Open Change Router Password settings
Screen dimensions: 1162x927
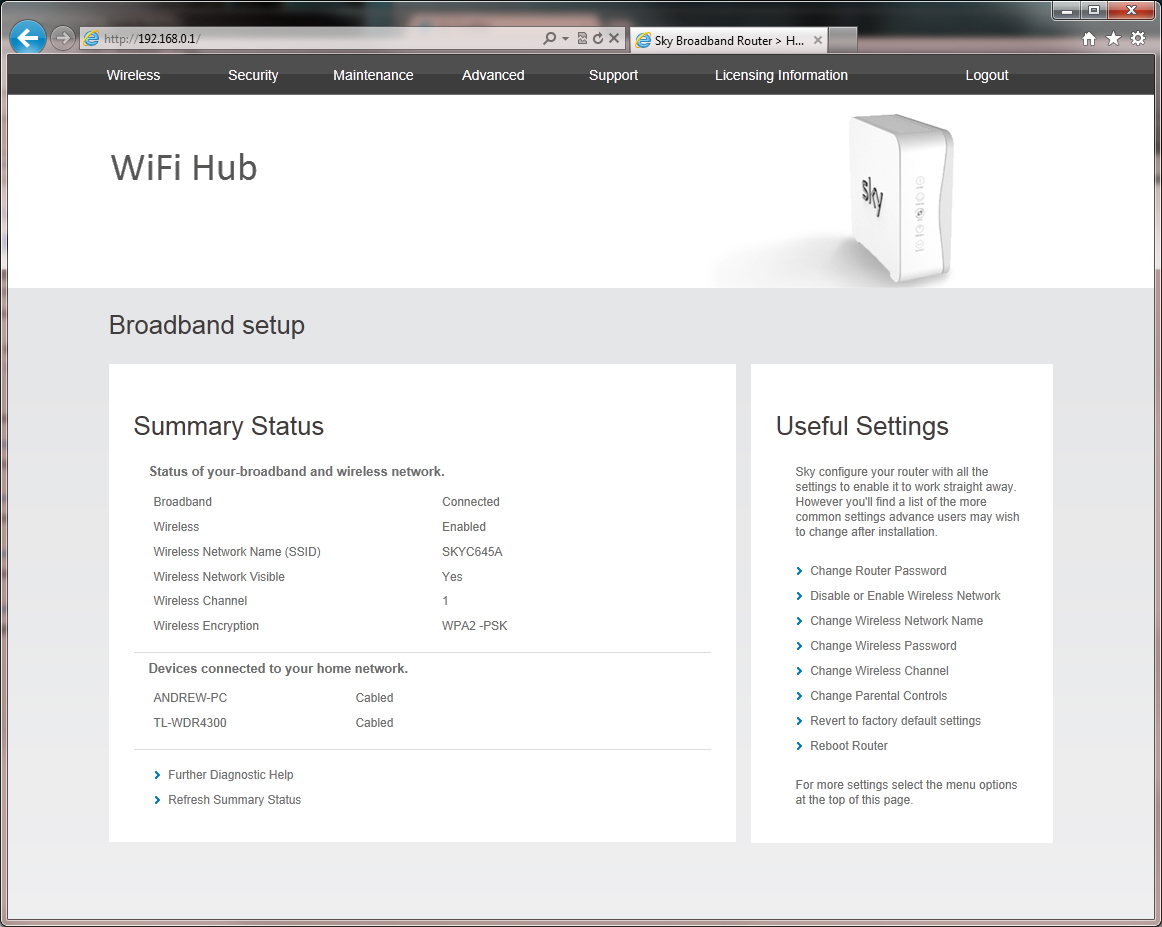tap(878, 570)
